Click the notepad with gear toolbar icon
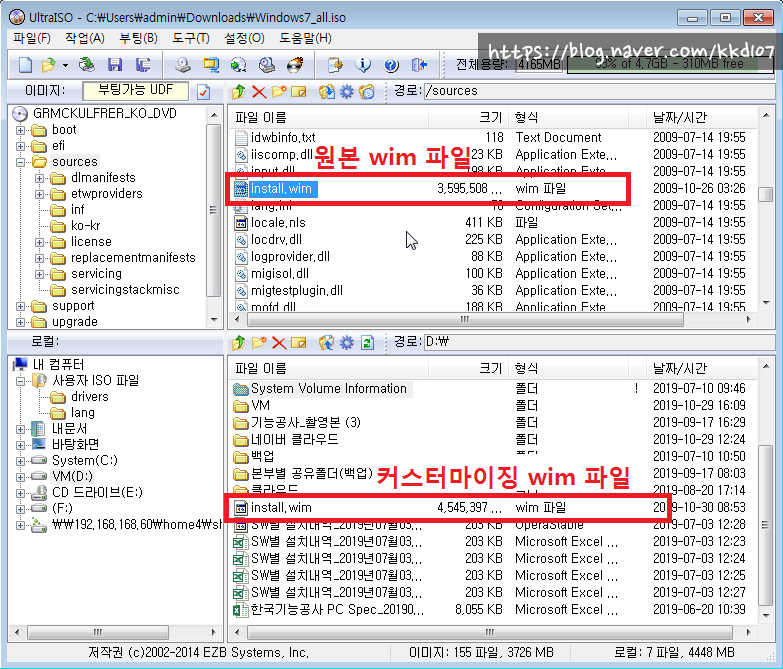This screenshot has width=783, height=669. (335, 65)
